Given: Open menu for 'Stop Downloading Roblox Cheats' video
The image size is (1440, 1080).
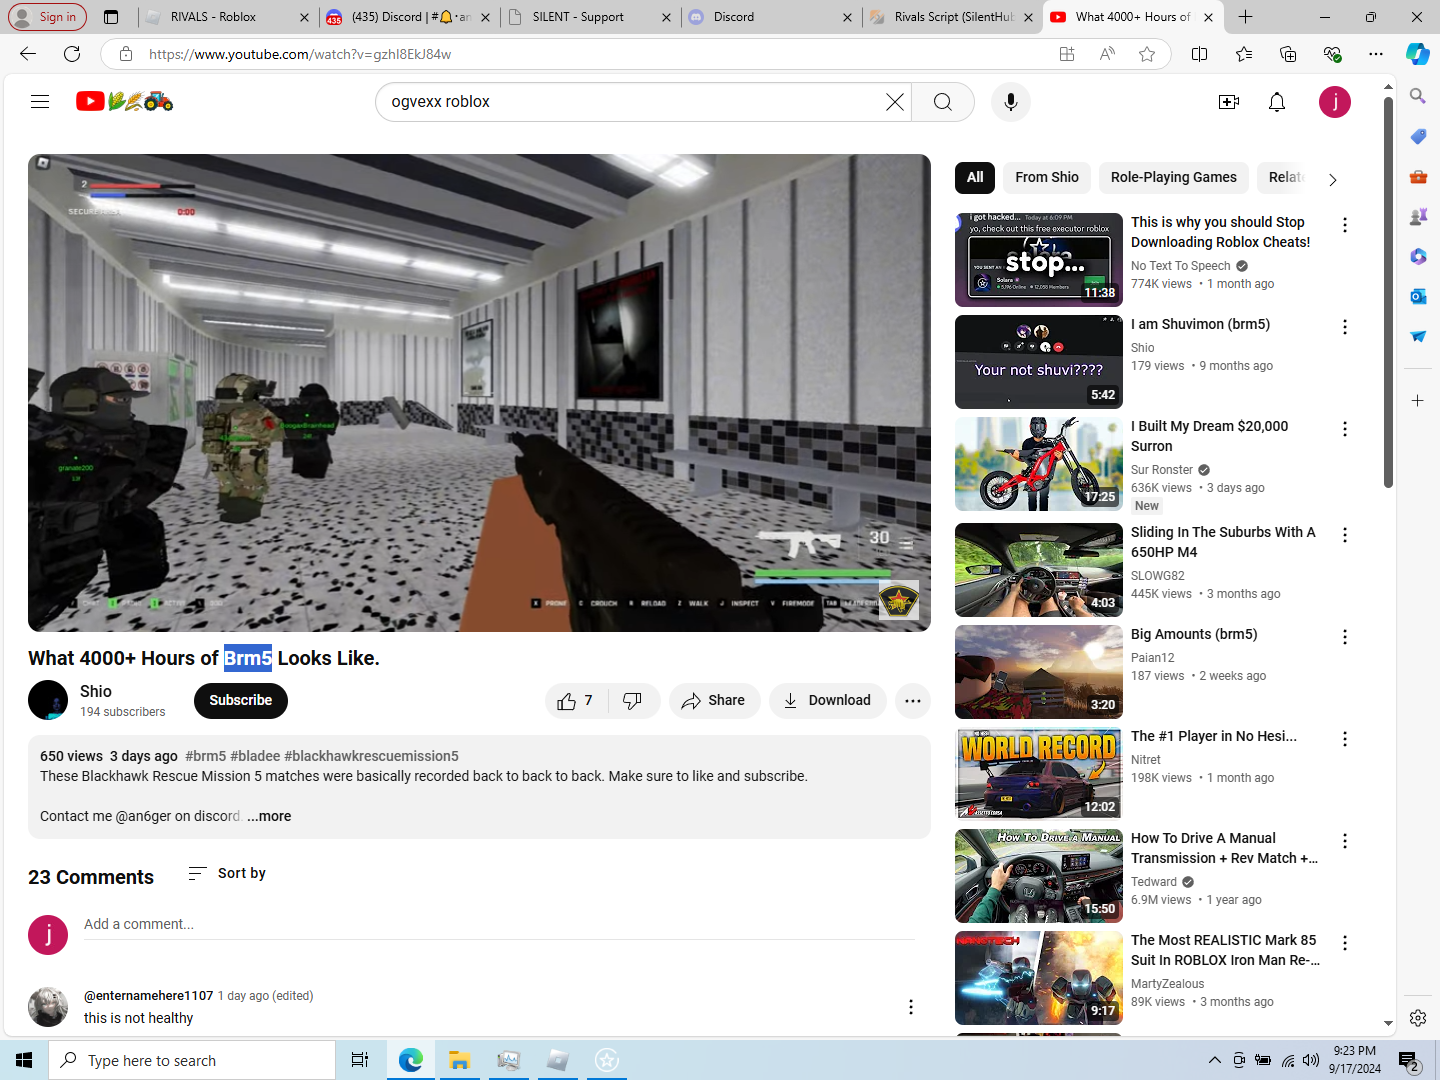Looking at the screenshot, I should pos(1345,225).
